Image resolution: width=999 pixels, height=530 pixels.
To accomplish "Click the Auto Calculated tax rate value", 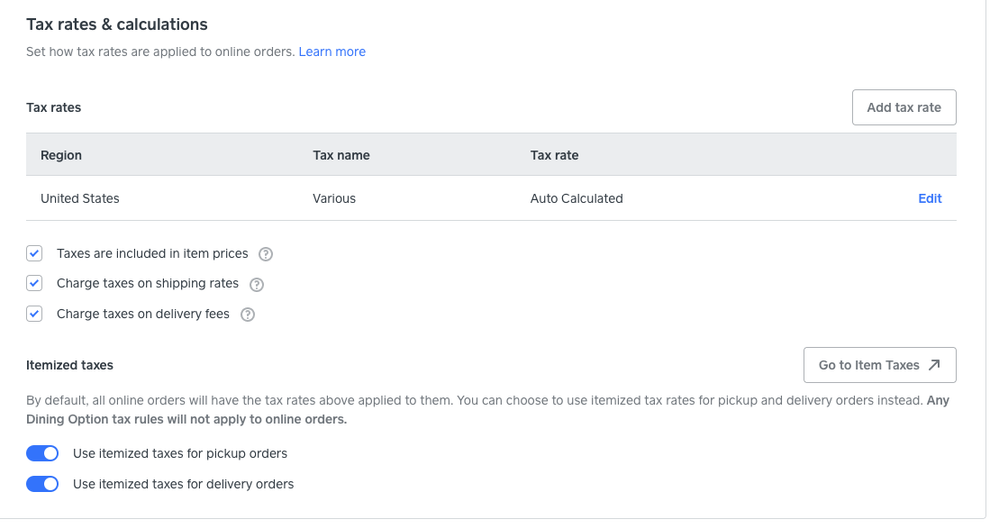I will (576, 199).
